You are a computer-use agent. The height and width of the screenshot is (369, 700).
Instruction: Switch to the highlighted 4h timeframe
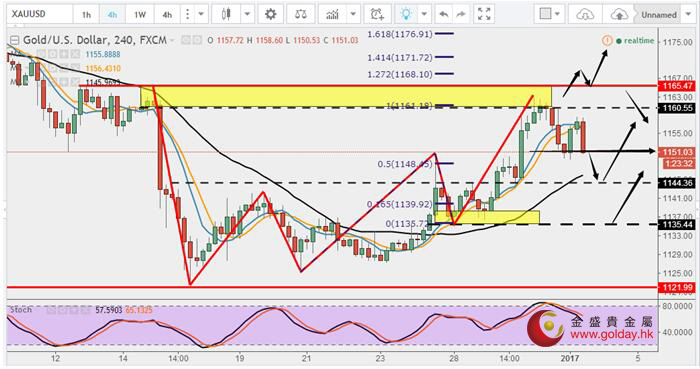(112, 15)
